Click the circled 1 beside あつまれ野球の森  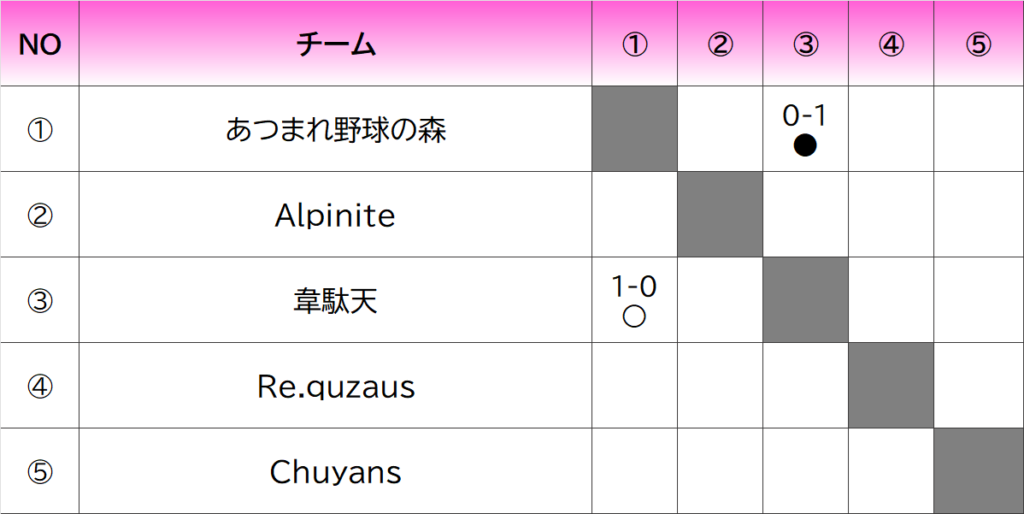[40, 130]
